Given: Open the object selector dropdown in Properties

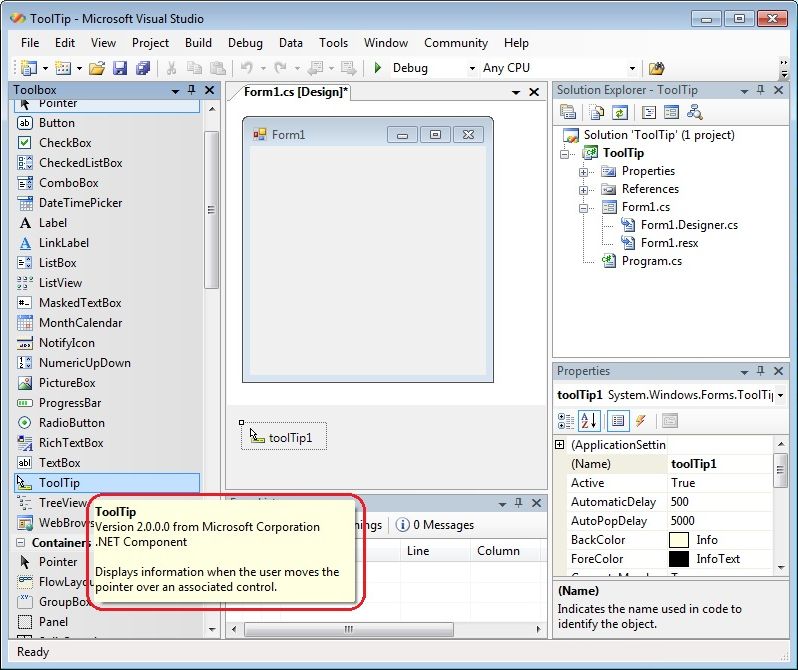Looking at the screenshot, I should pyautogui.click(x=780, y=395).
